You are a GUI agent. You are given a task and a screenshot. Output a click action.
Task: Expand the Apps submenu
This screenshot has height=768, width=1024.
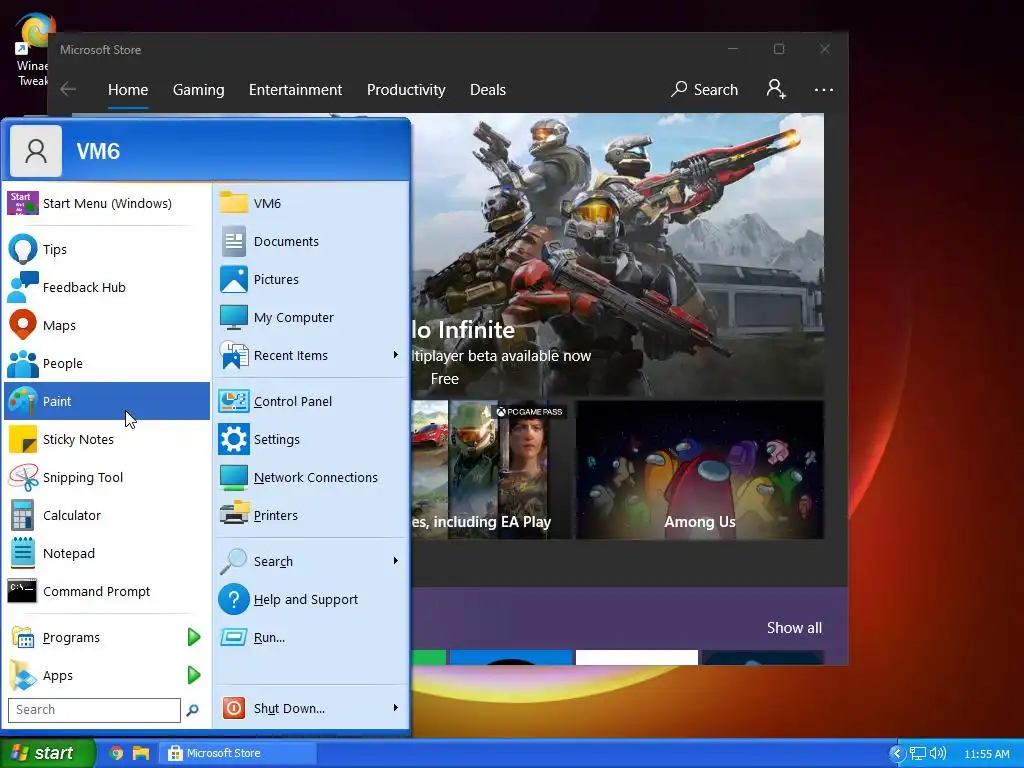pos(194,675)
